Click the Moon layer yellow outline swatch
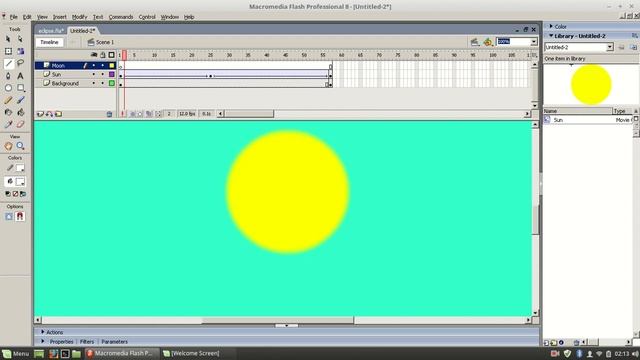This screenshot has height=360, width=640. pos(111,65)
